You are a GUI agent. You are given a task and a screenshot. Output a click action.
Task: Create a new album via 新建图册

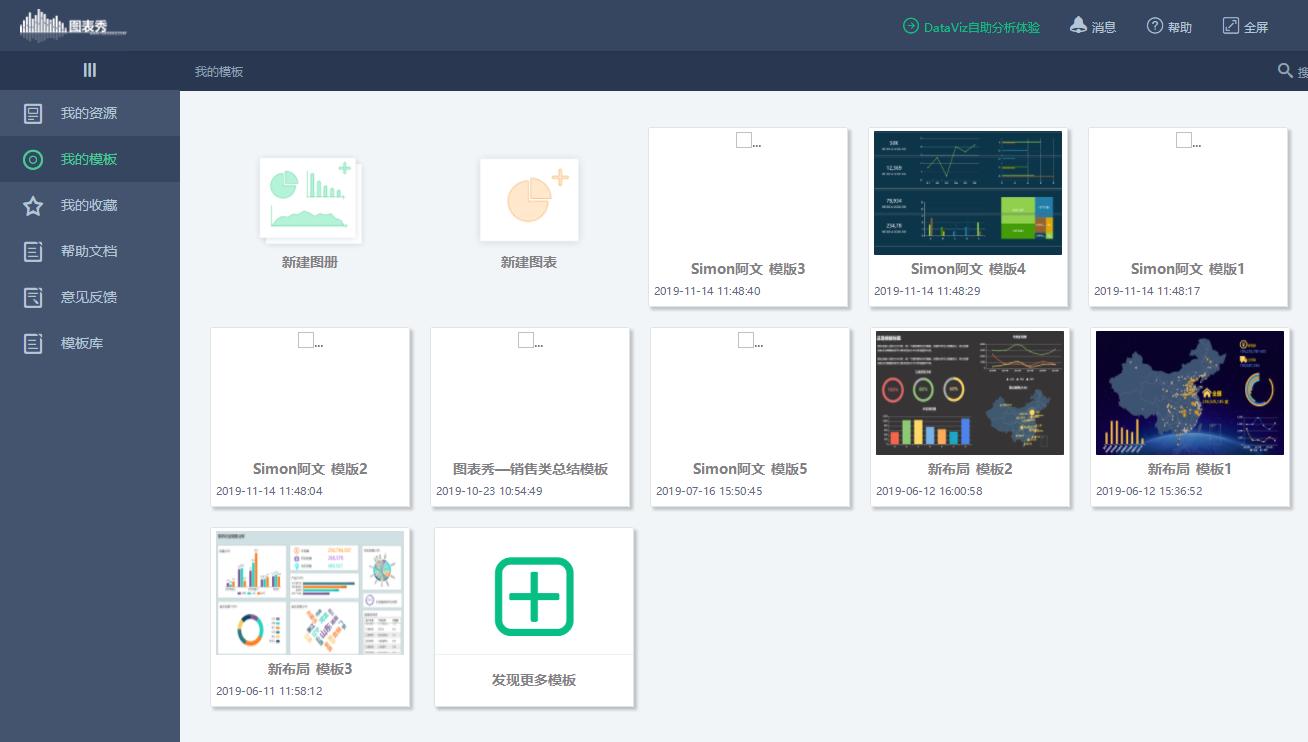pos(309,200)
